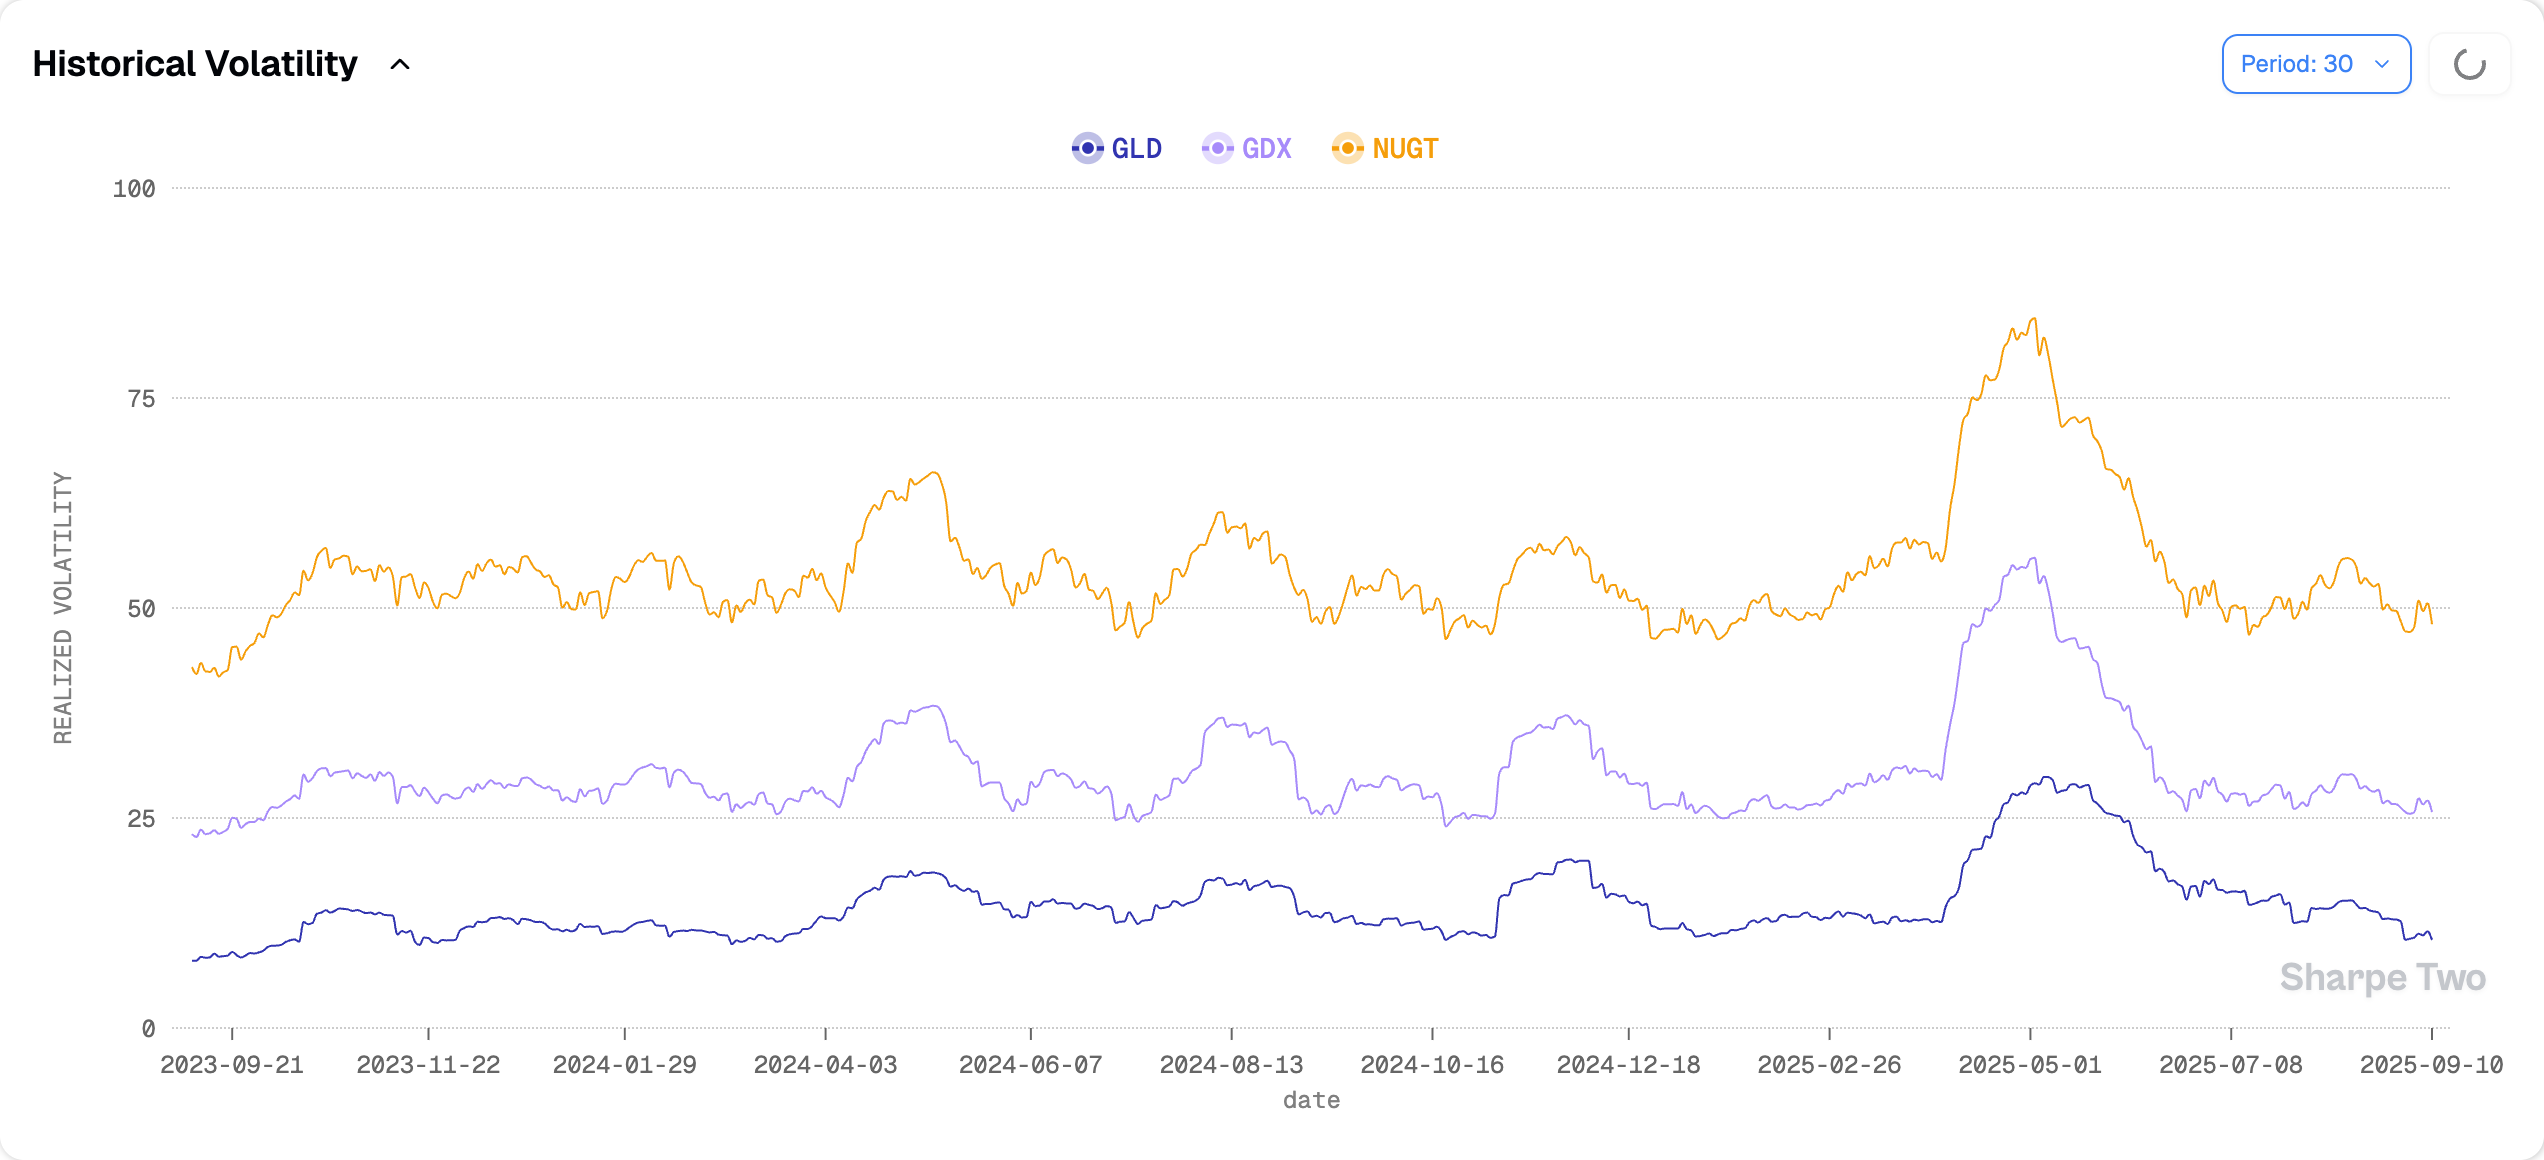Toggle GLD series visibility label
The height and width of the screenshot is (1160, 2544).
pyautogui.click(x=1137, y=149)
